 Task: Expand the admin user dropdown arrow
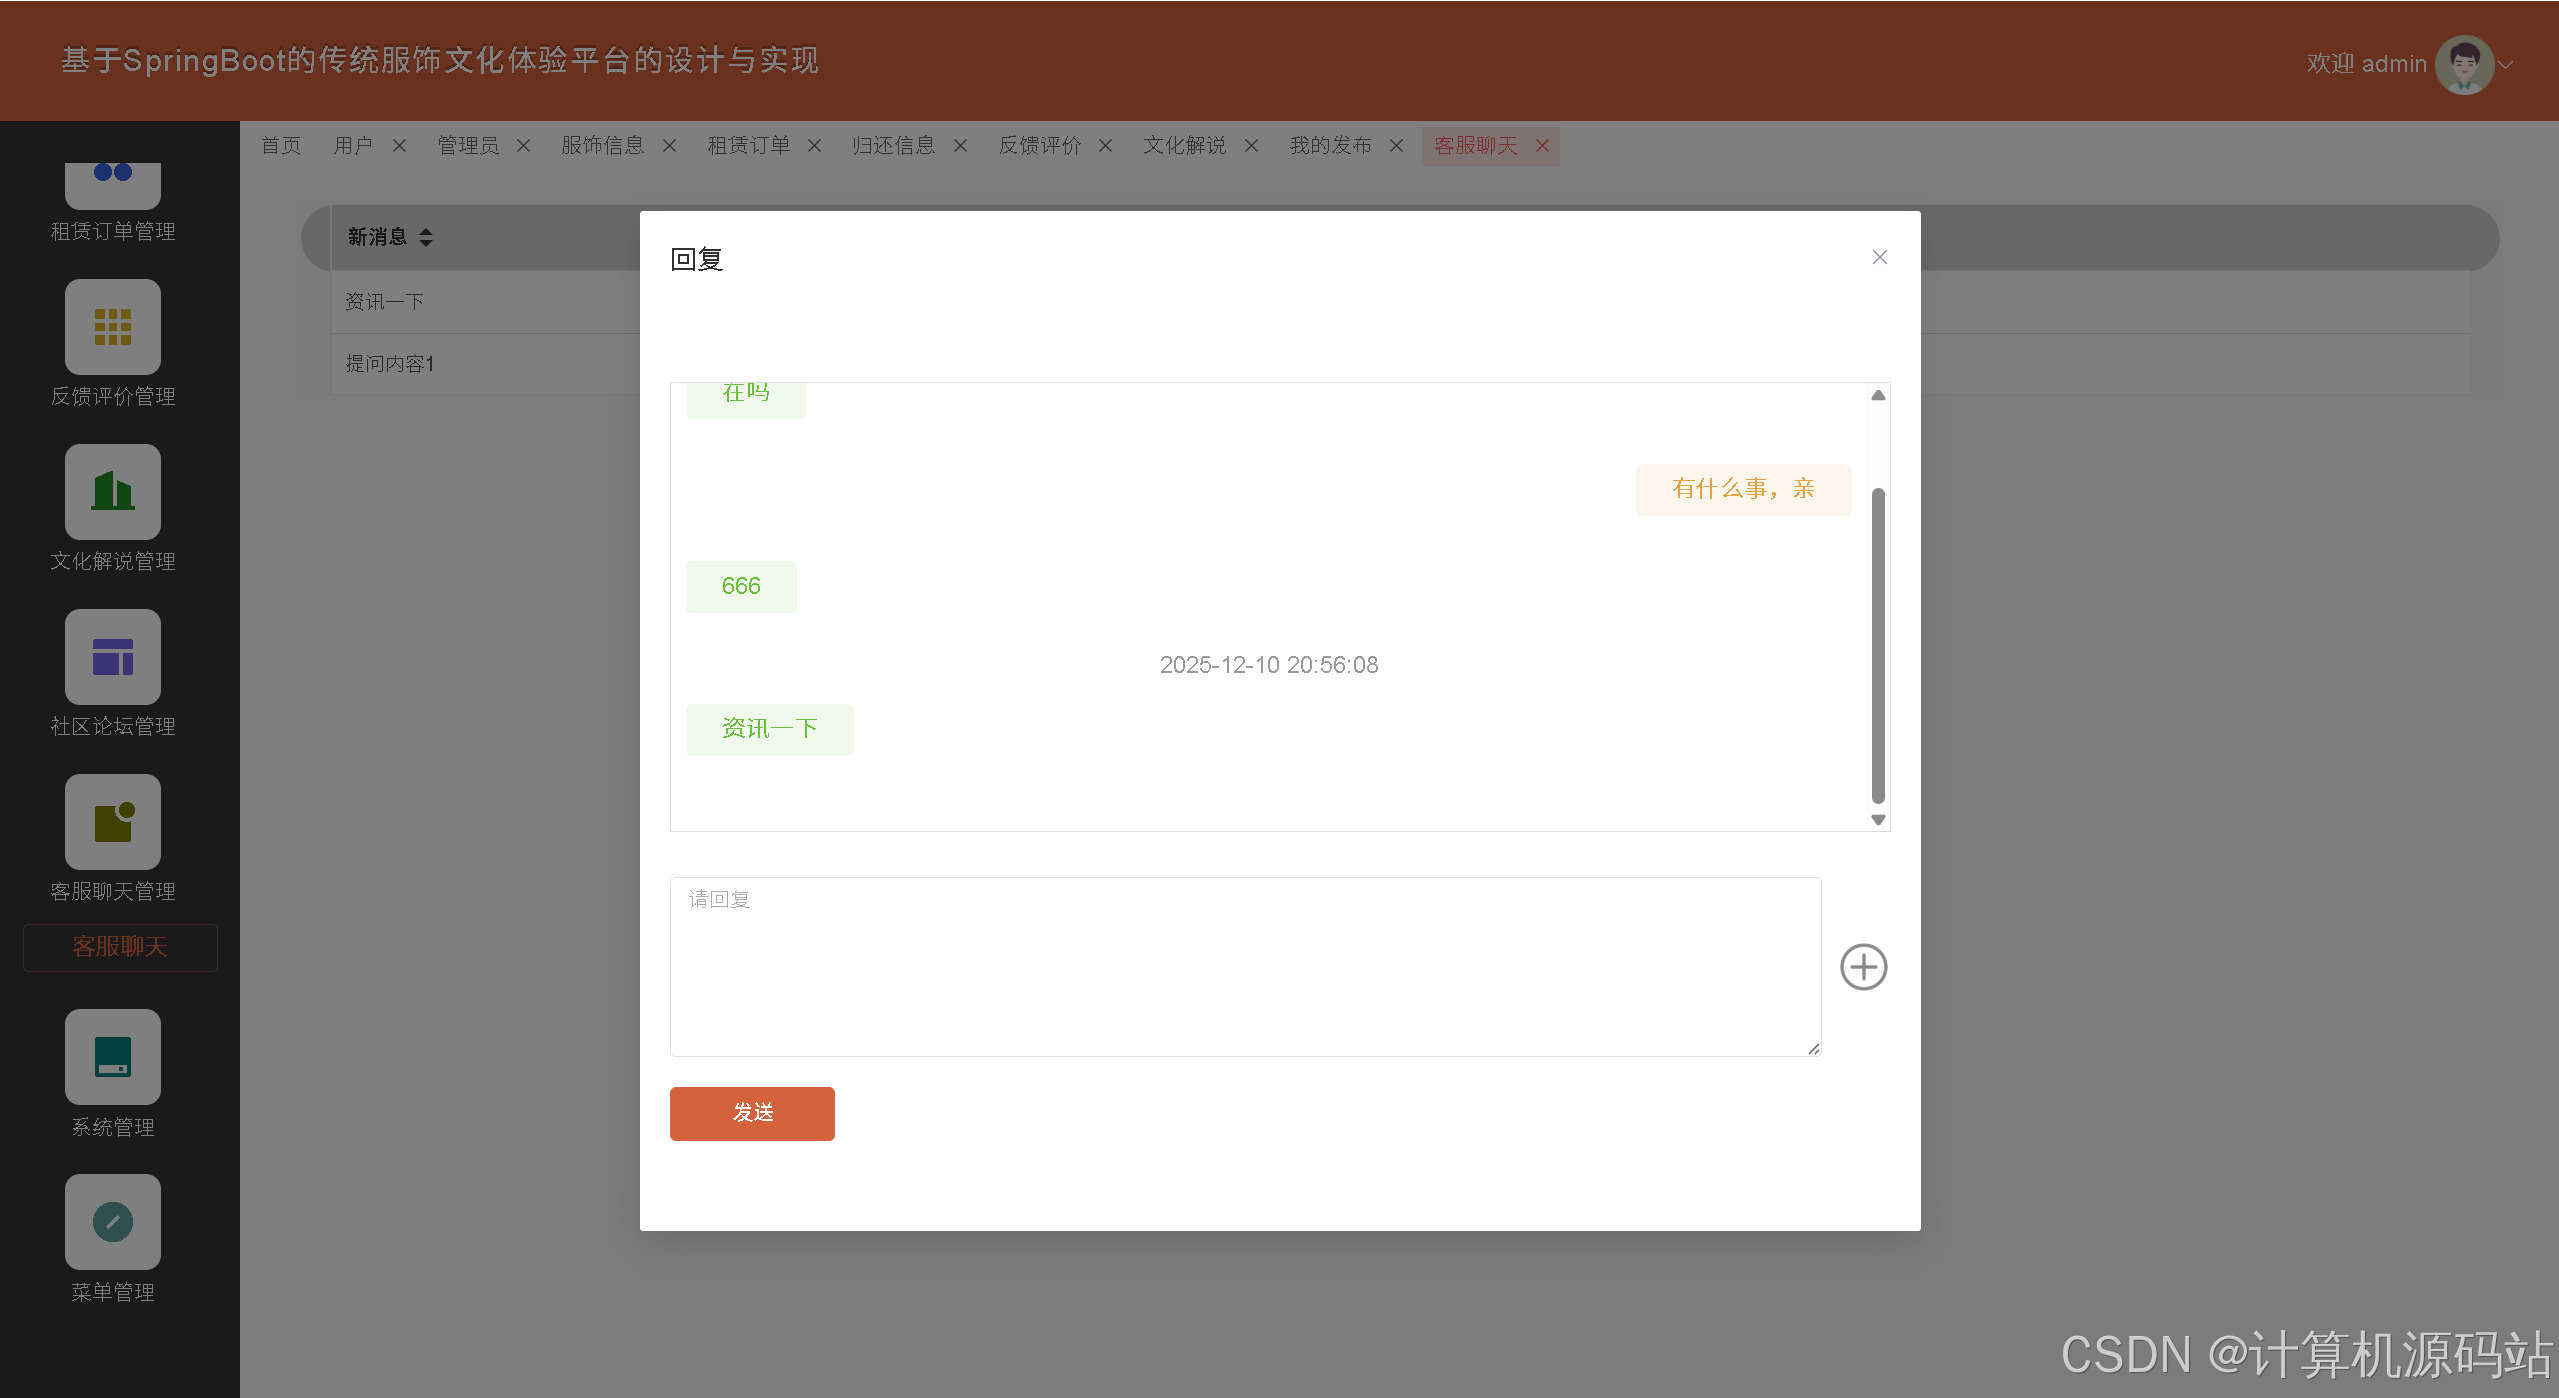point(2507,64)
